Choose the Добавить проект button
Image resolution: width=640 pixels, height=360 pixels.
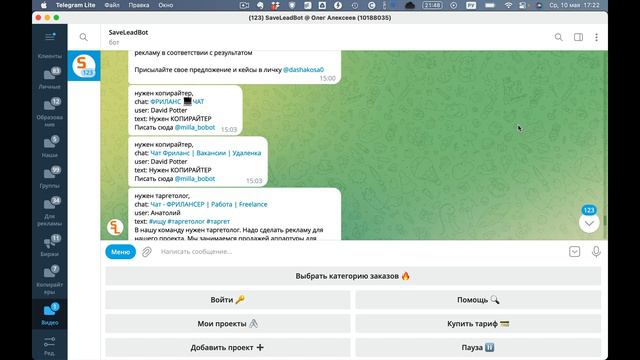pyautogui.click(x=228, y=347)
